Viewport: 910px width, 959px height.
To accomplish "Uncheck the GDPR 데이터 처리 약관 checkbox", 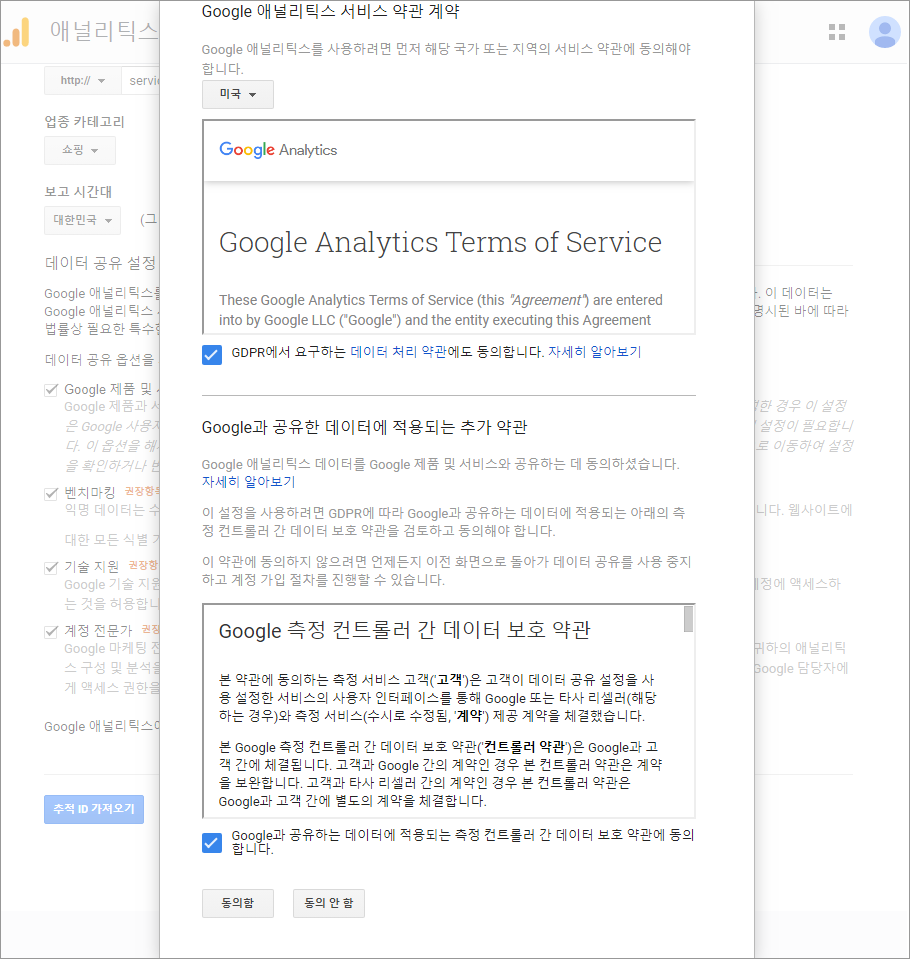I will tap(212, 355).
